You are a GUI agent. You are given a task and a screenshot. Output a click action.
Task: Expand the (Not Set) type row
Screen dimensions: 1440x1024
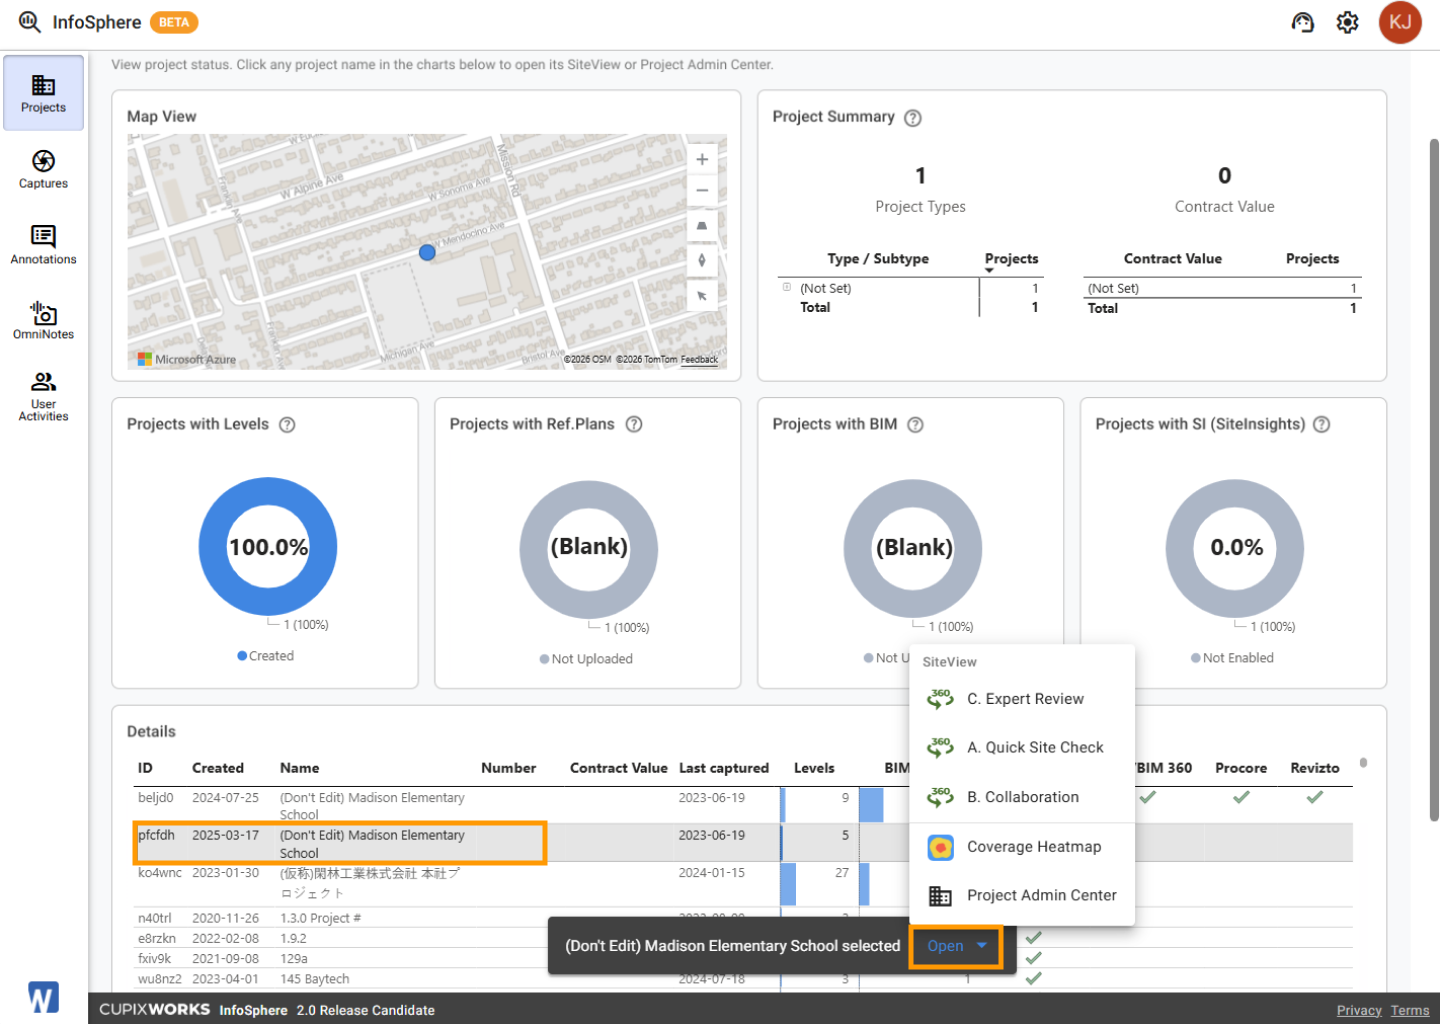[x=787, y=287]
